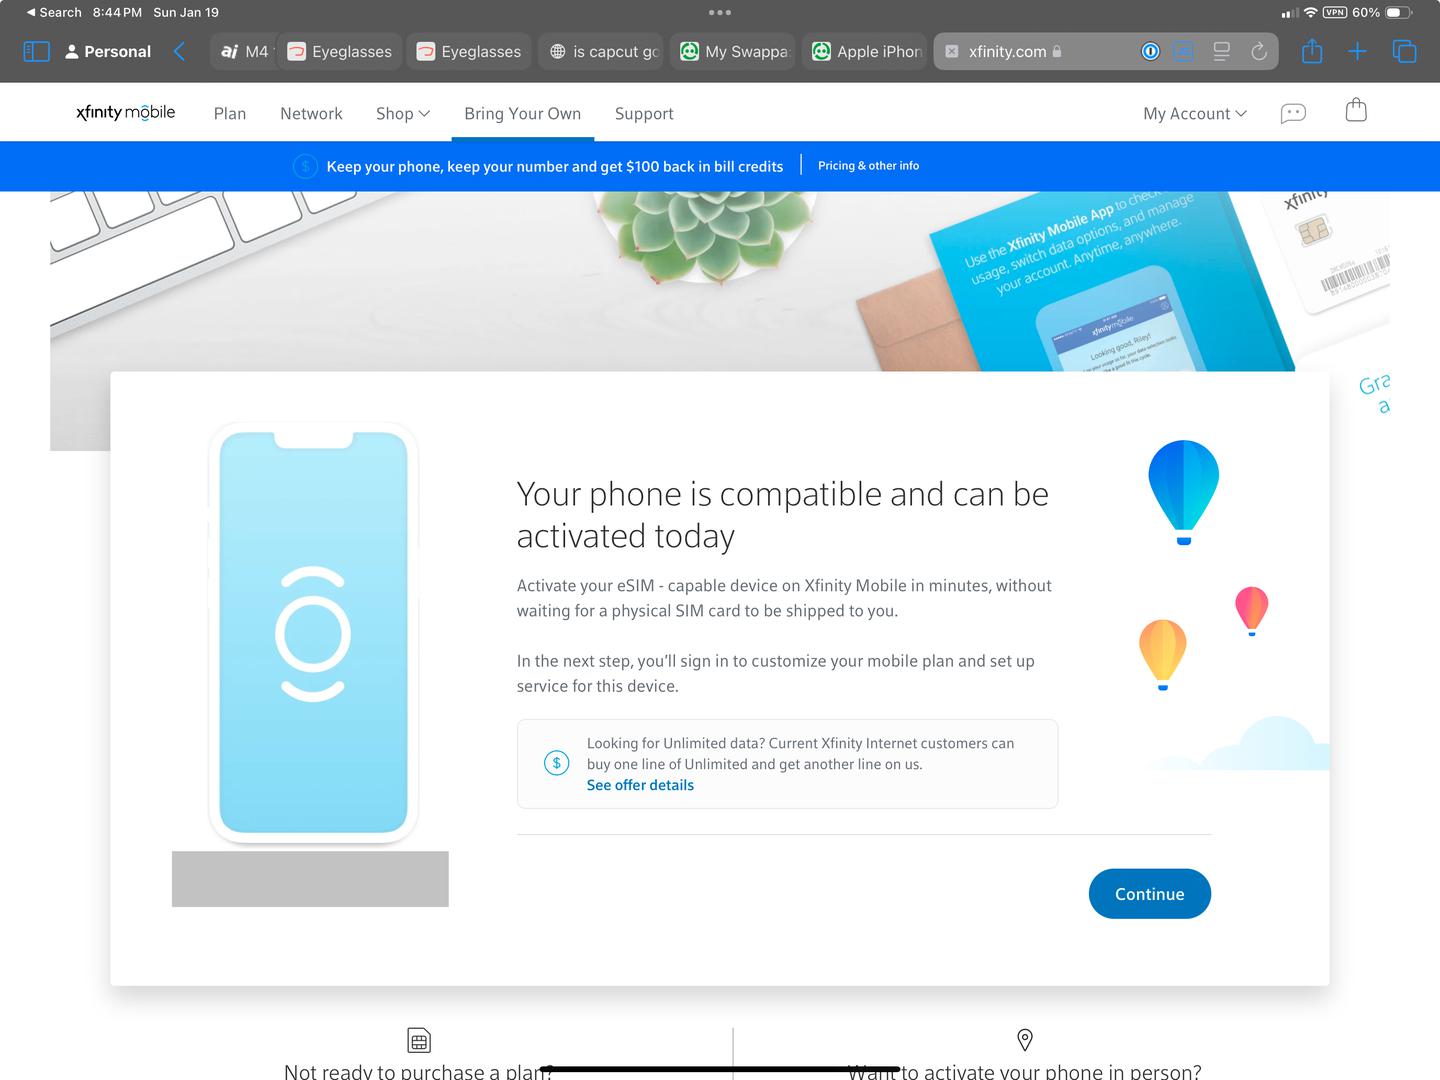The image size is (1440, 1080).
Task: Show all tabs overview icon
Action: coord(1404,51)
